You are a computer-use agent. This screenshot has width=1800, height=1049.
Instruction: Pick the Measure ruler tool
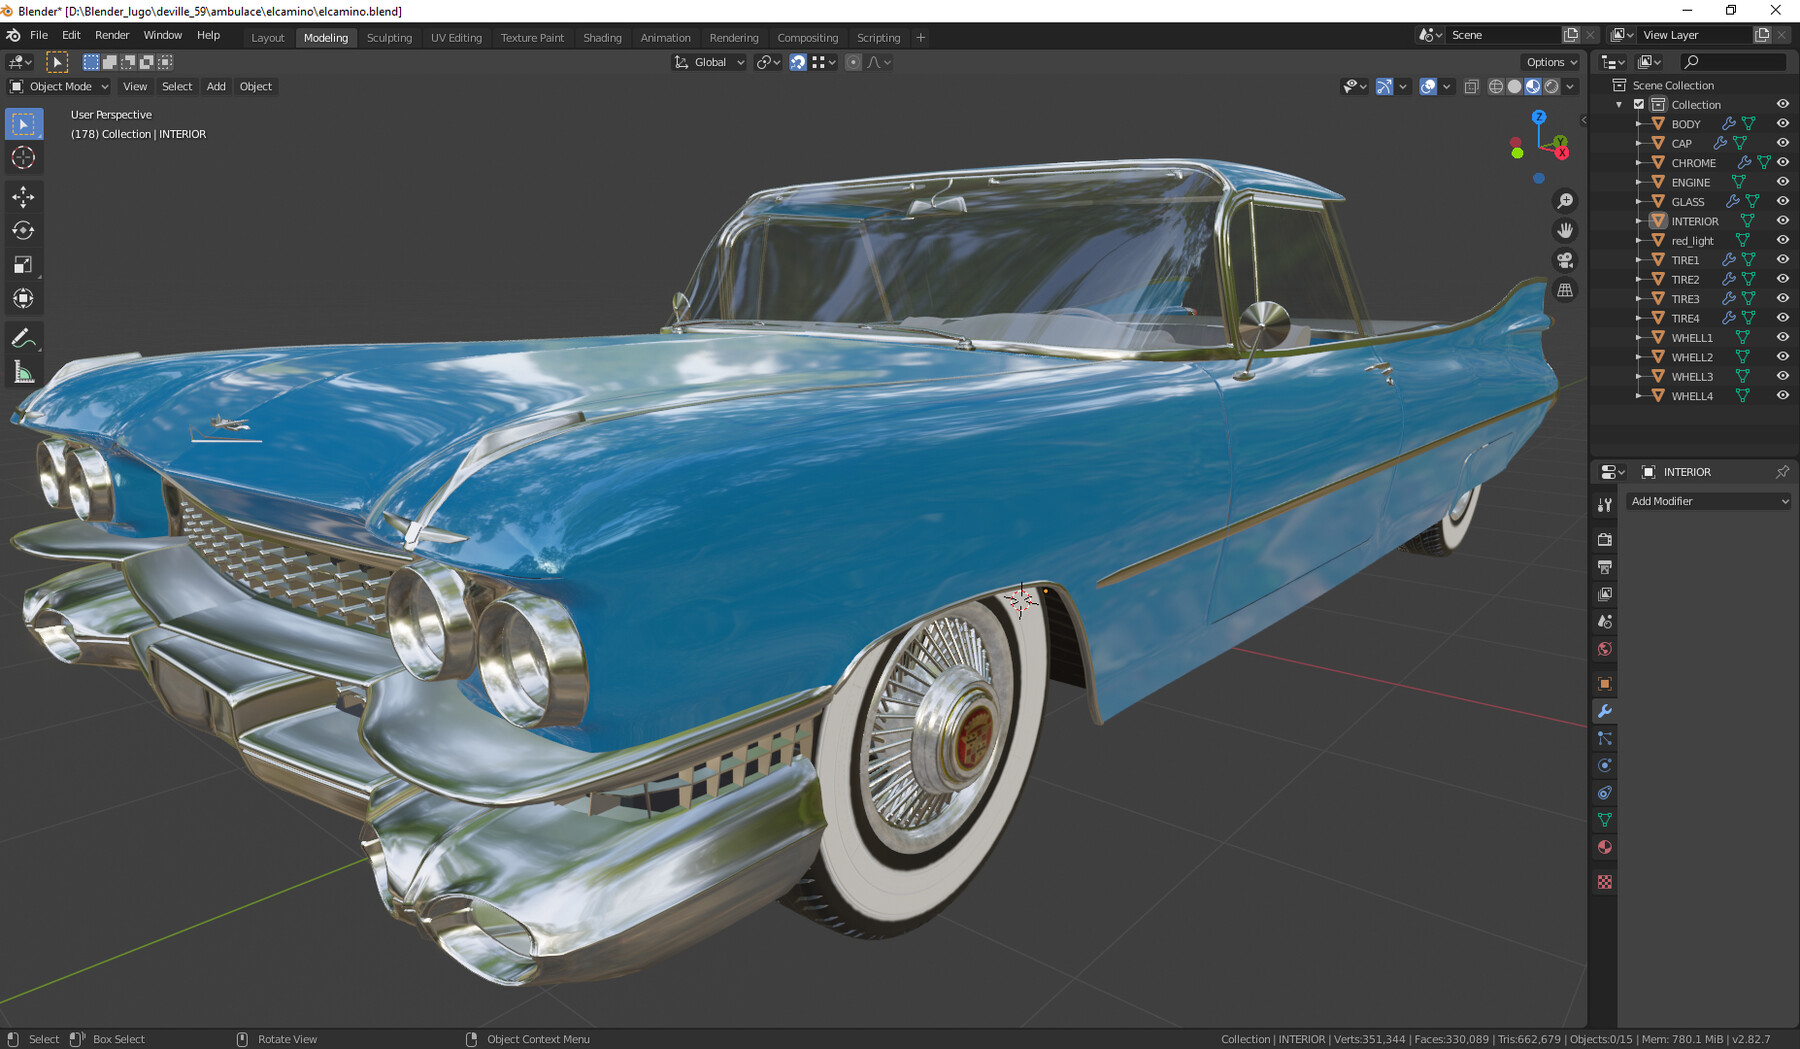[x=23, y=373]
